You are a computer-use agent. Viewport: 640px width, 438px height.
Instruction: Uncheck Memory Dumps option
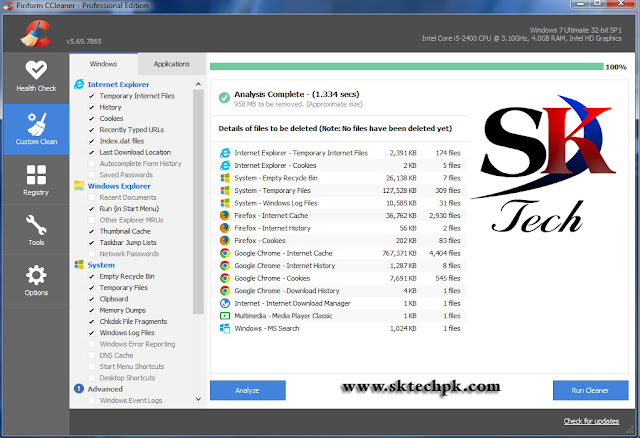pyautogui.click(x=92, y=310)
